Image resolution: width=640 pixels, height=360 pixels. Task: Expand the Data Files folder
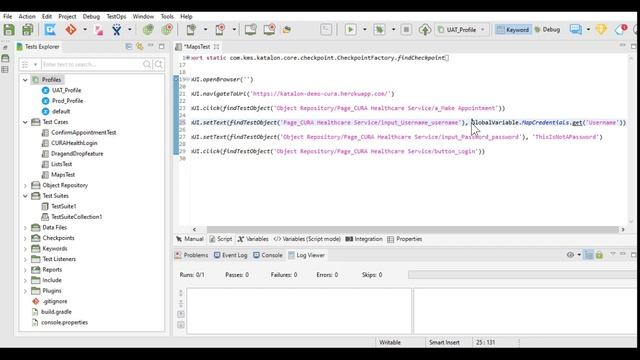[25, 227]
